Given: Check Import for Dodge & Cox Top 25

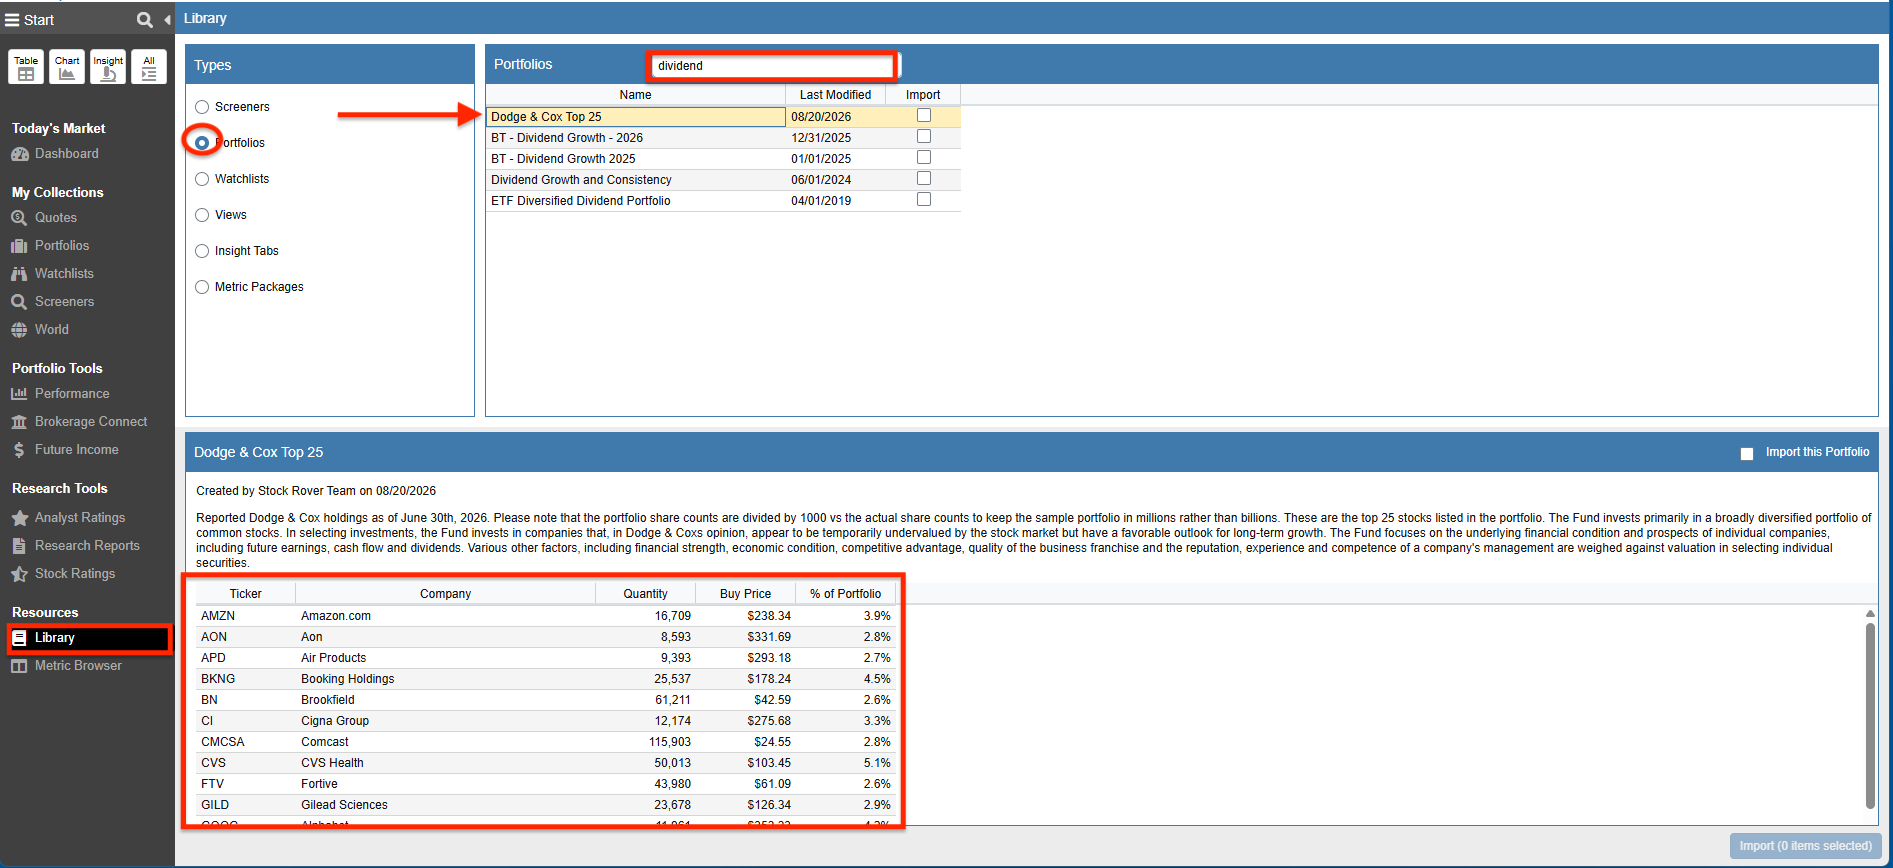Looking at the screenshot, I should click(924, 115).
